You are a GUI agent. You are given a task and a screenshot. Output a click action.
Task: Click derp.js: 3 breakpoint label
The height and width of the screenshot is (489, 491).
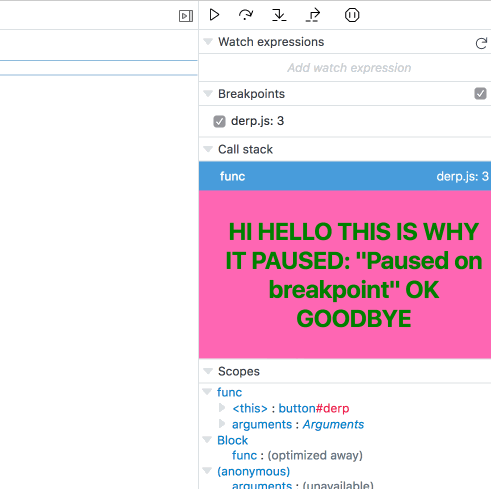click(257, 121)
